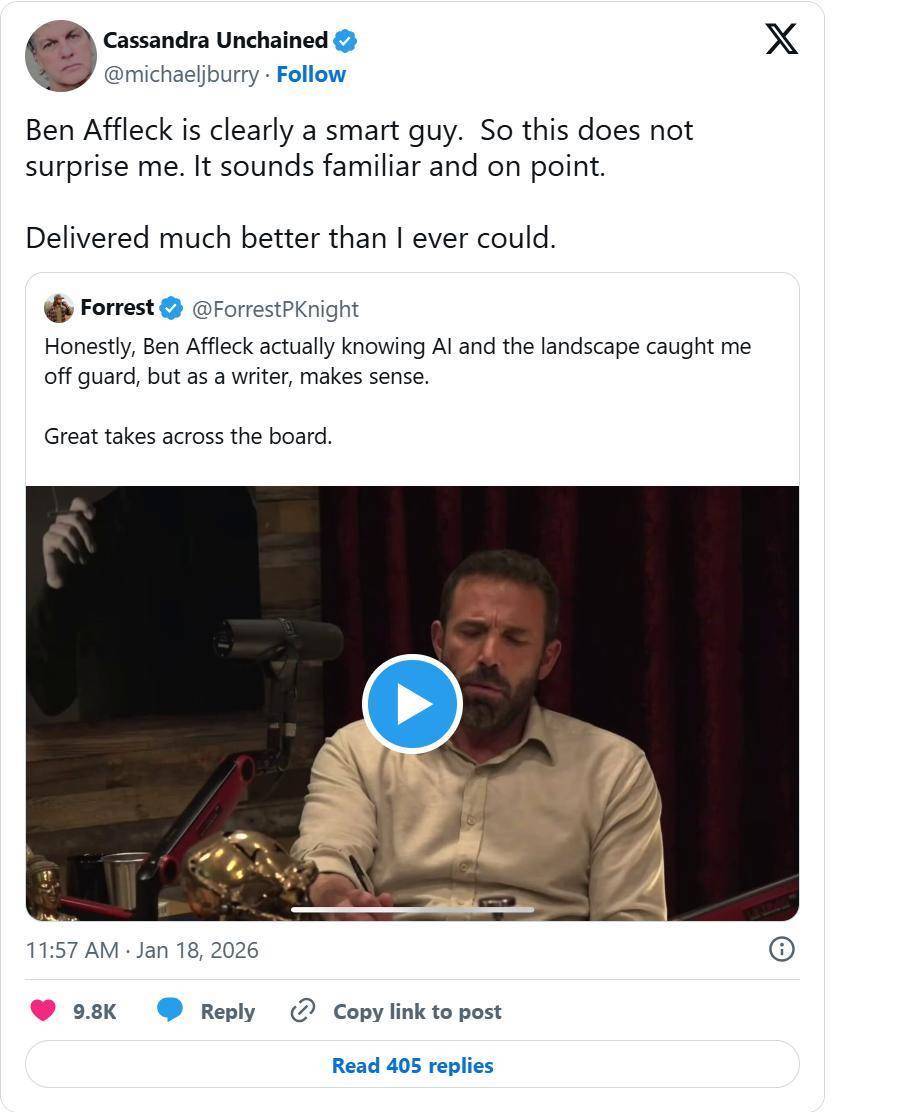The height and width of the screenshot is (1113, 922).
Task: Click the copy link chain icon
Action: (x=302, y=1011)
